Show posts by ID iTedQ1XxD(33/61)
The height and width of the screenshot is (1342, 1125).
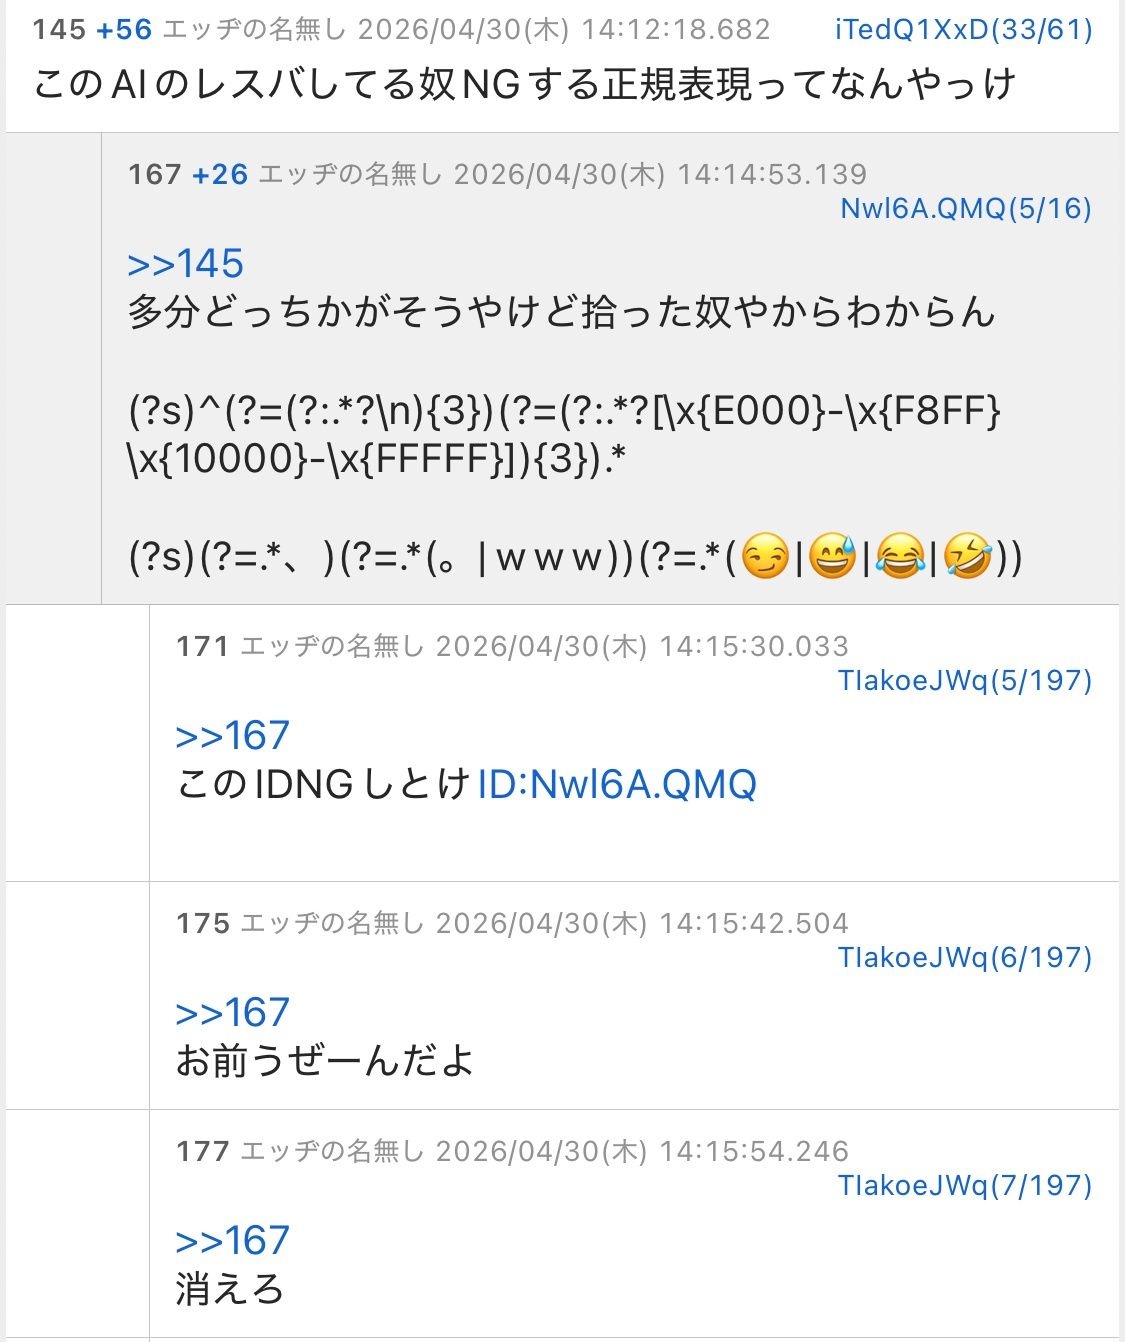point(964,29)
